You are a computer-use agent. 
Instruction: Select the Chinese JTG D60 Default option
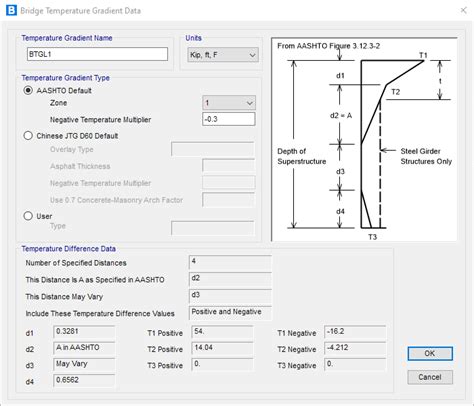[x=28, y=136]
